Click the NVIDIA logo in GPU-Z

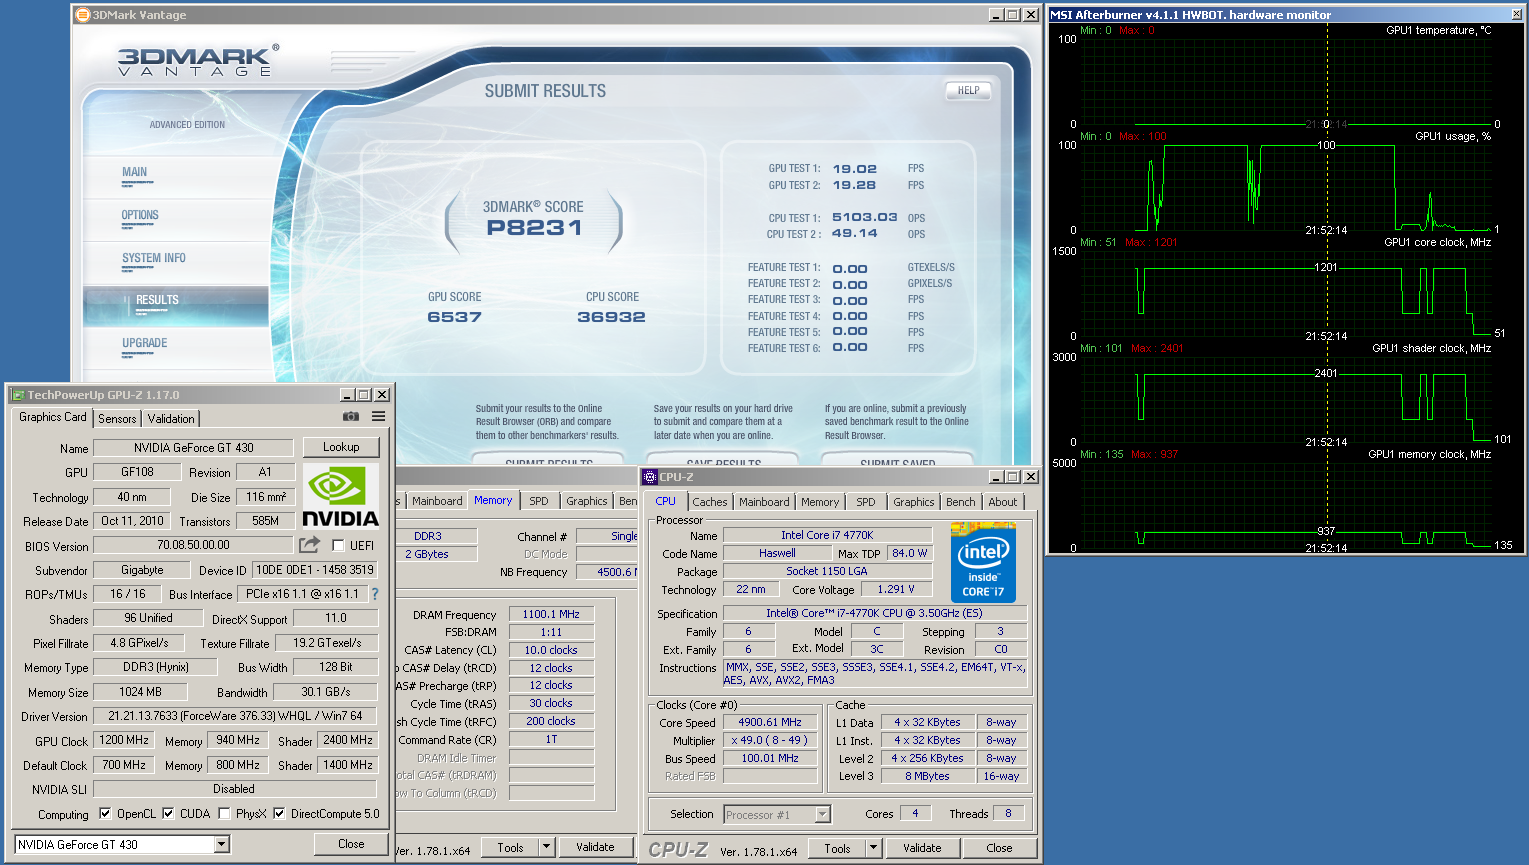point(340,496)
